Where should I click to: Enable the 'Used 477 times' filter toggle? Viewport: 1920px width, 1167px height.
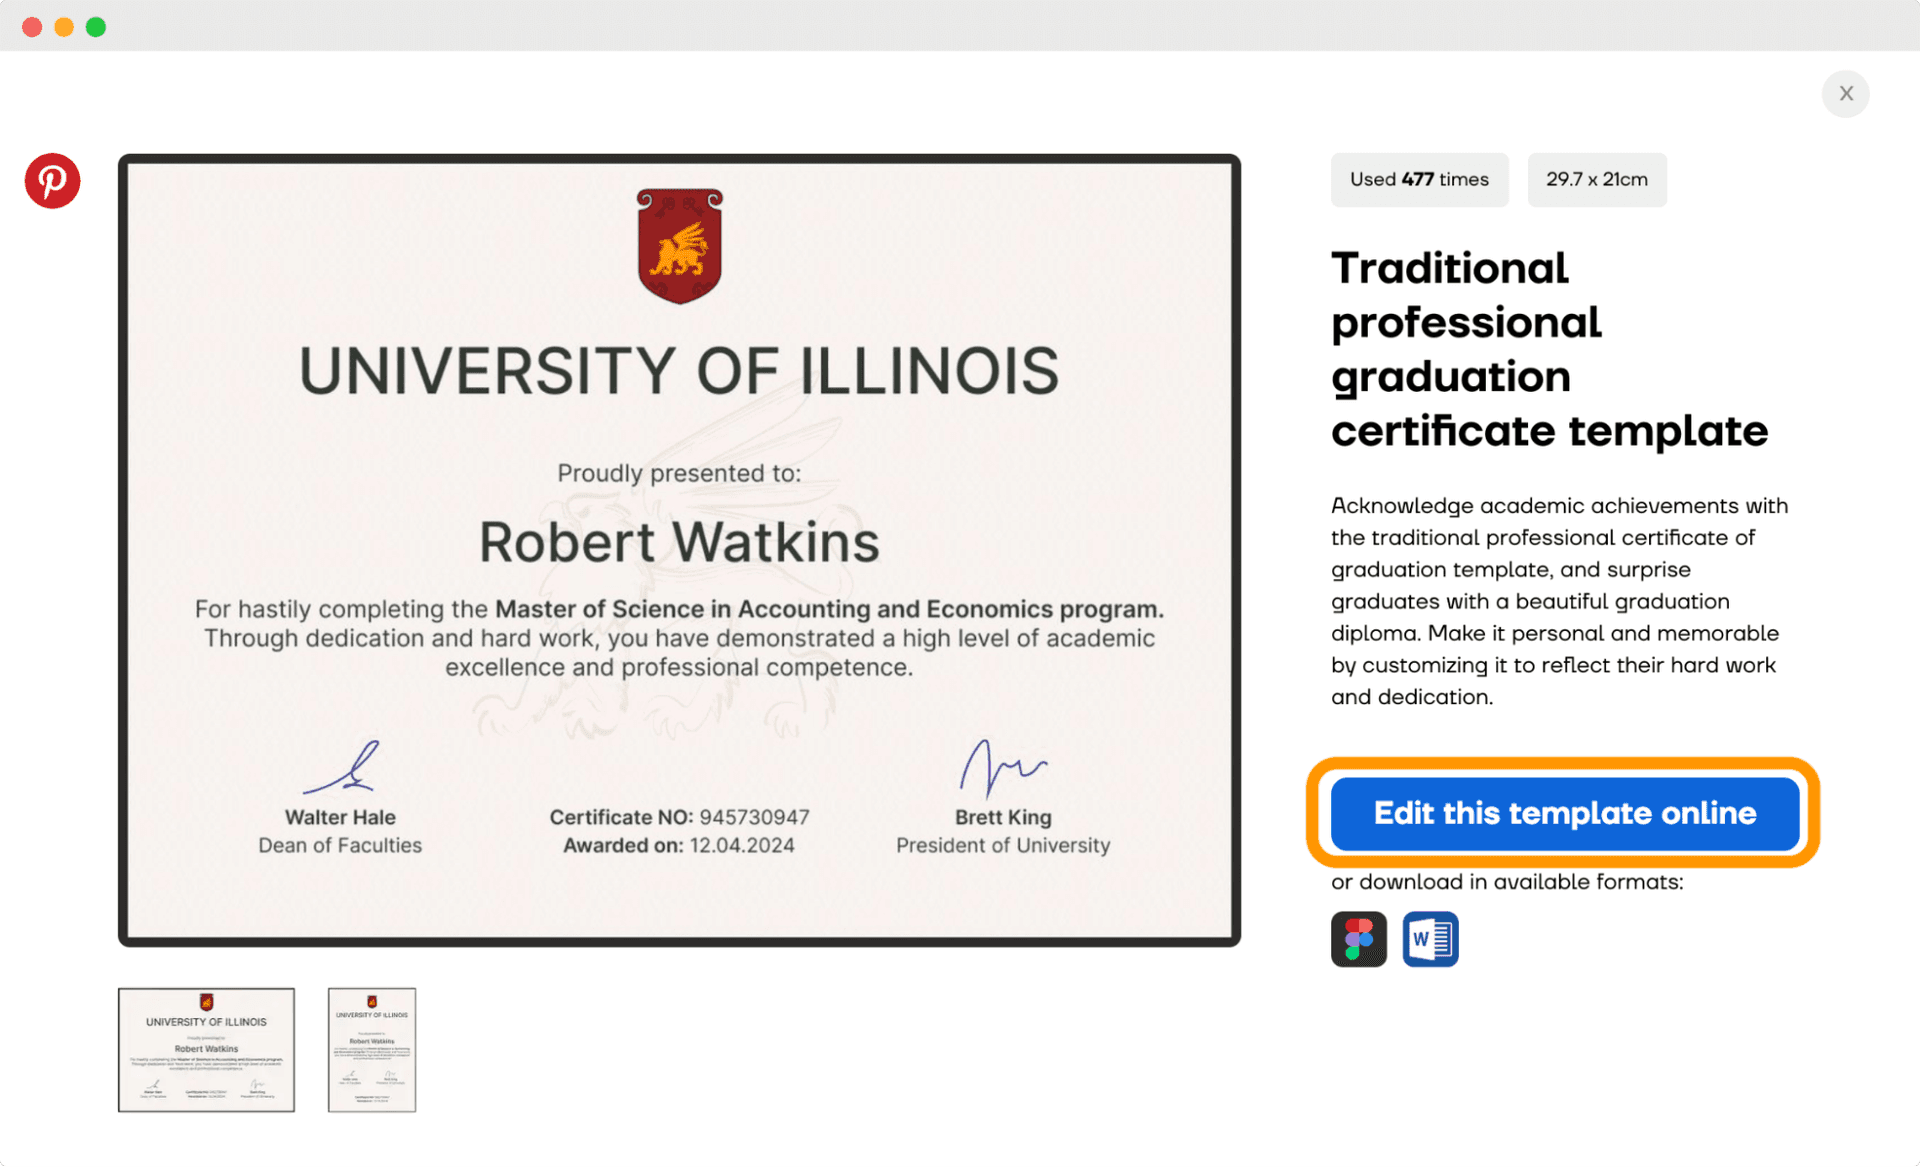click(1418, 178)
